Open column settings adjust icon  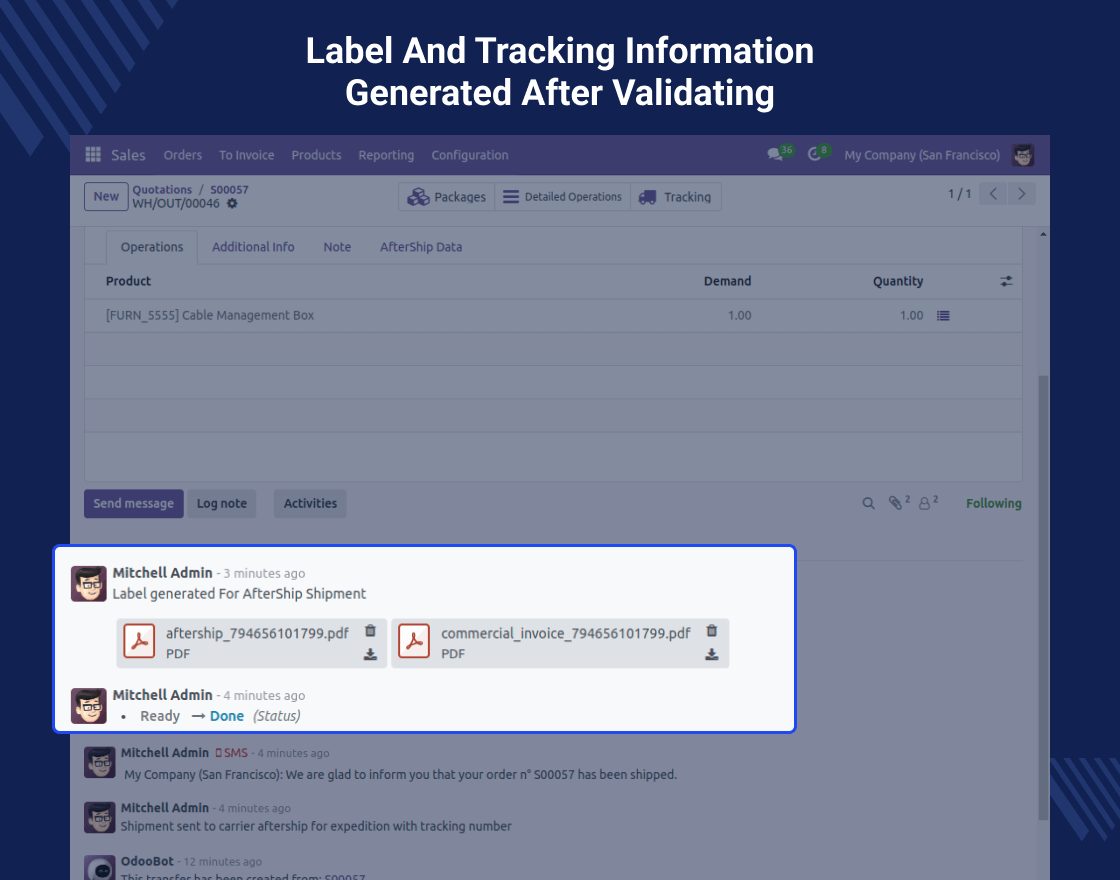click(1006, 281)
